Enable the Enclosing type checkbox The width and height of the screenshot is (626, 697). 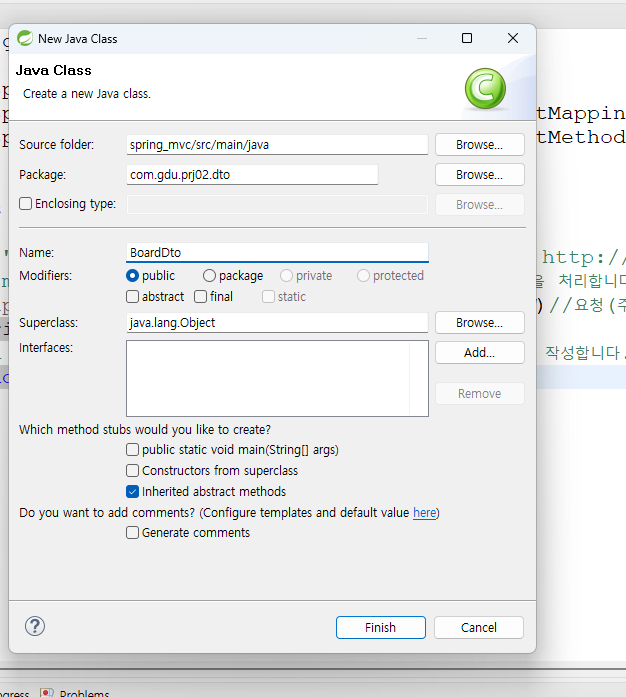26,204
